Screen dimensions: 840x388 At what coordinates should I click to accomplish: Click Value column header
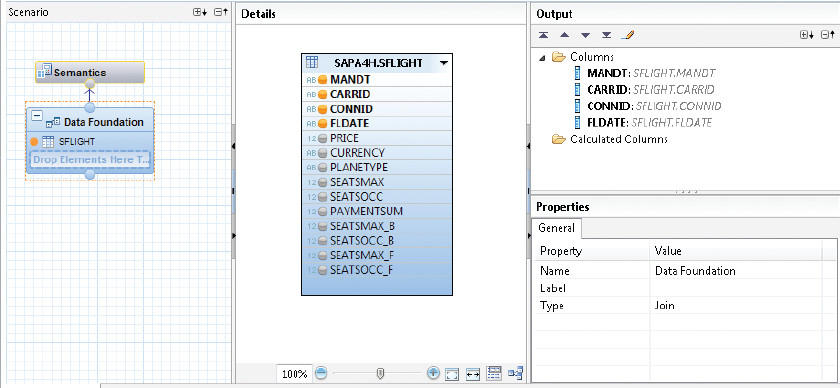pos(735,250)
